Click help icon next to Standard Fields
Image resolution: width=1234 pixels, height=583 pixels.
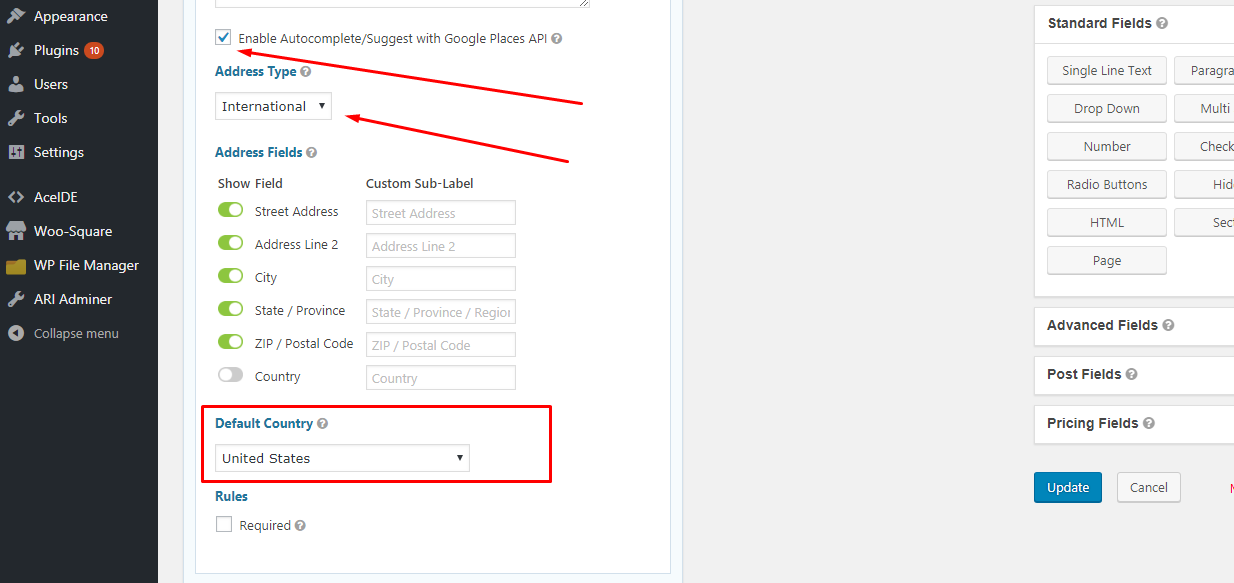[x=1162, y=24]
